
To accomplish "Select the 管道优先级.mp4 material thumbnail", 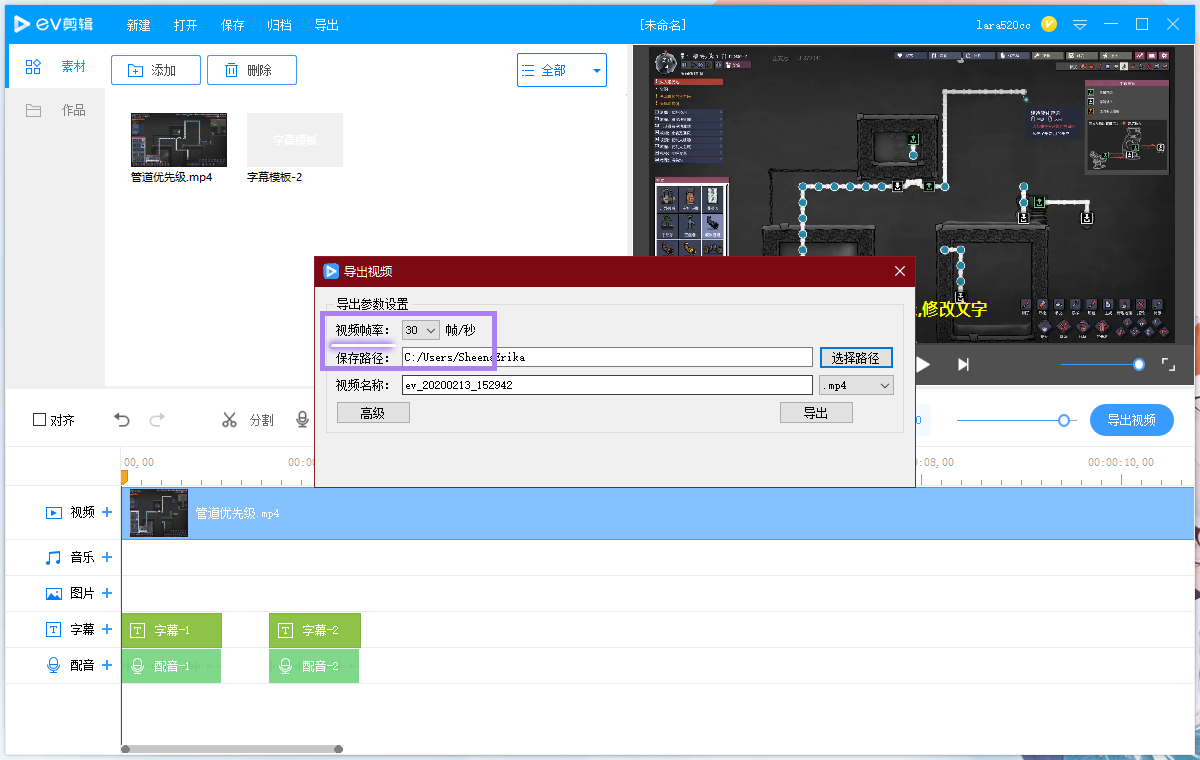I will point(179,140).
